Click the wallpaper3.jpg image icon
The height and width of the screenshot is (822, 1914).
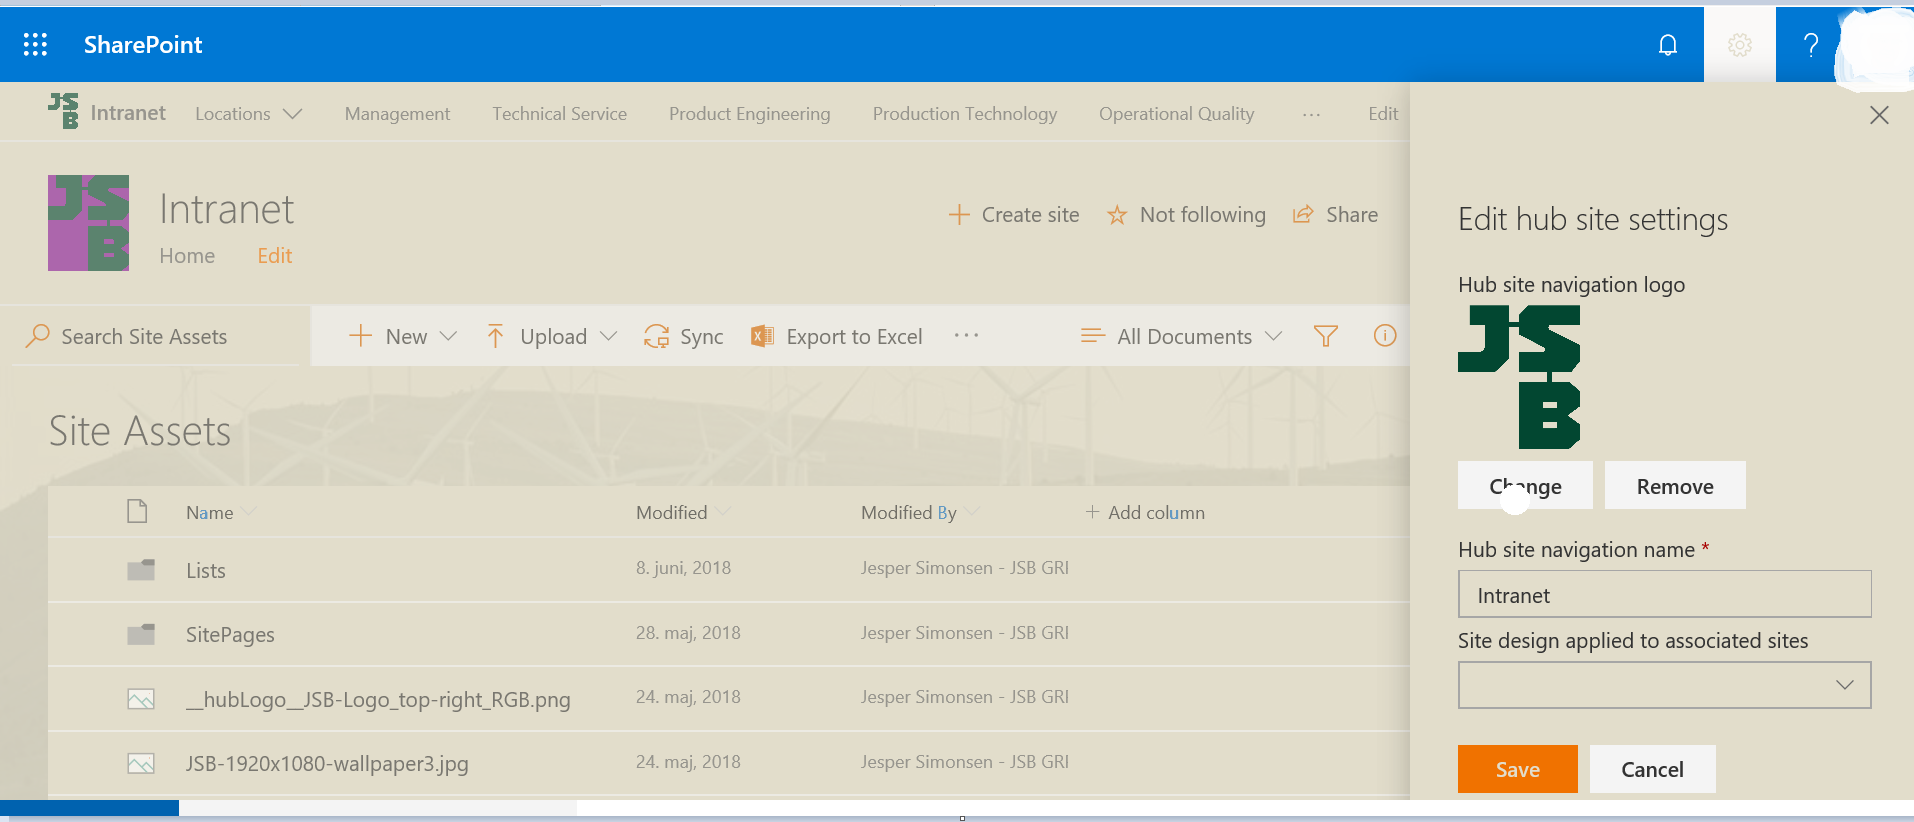[x=141, y=764]
